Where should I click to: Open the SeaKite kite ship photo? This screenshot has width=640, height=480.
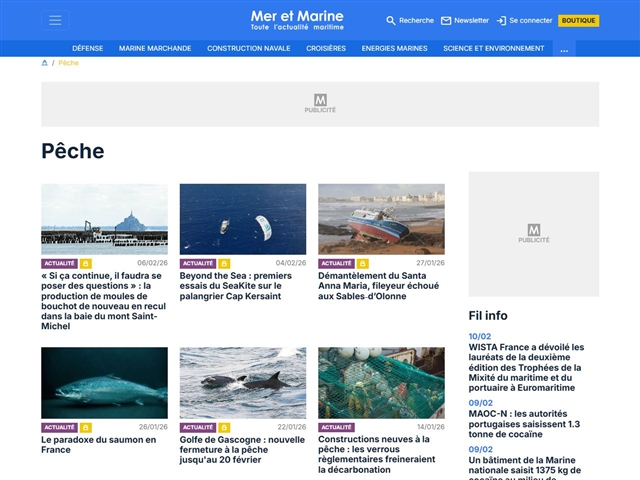[243, 219]
